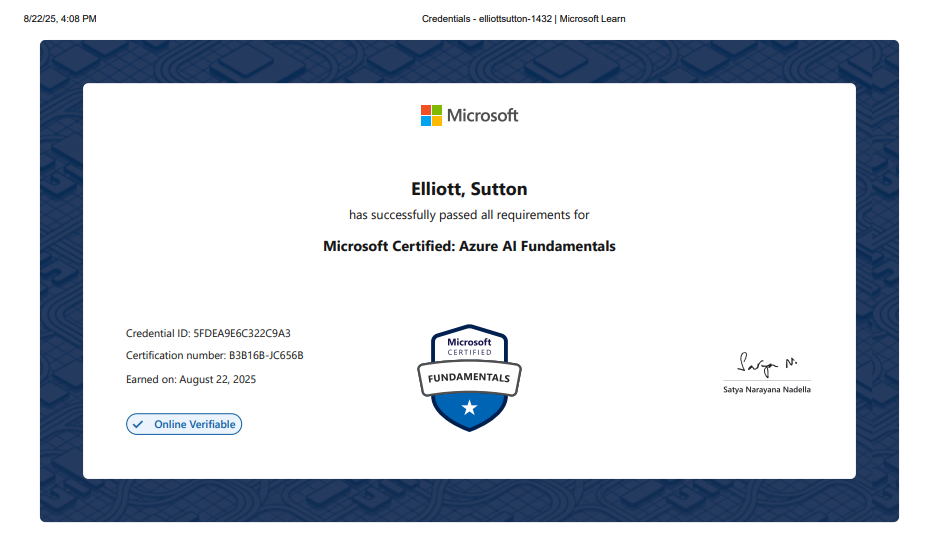Select Credential ID 5FDEA9E6C322C9A3
This screenshot has width=937, height=537.
coord(208,333)
